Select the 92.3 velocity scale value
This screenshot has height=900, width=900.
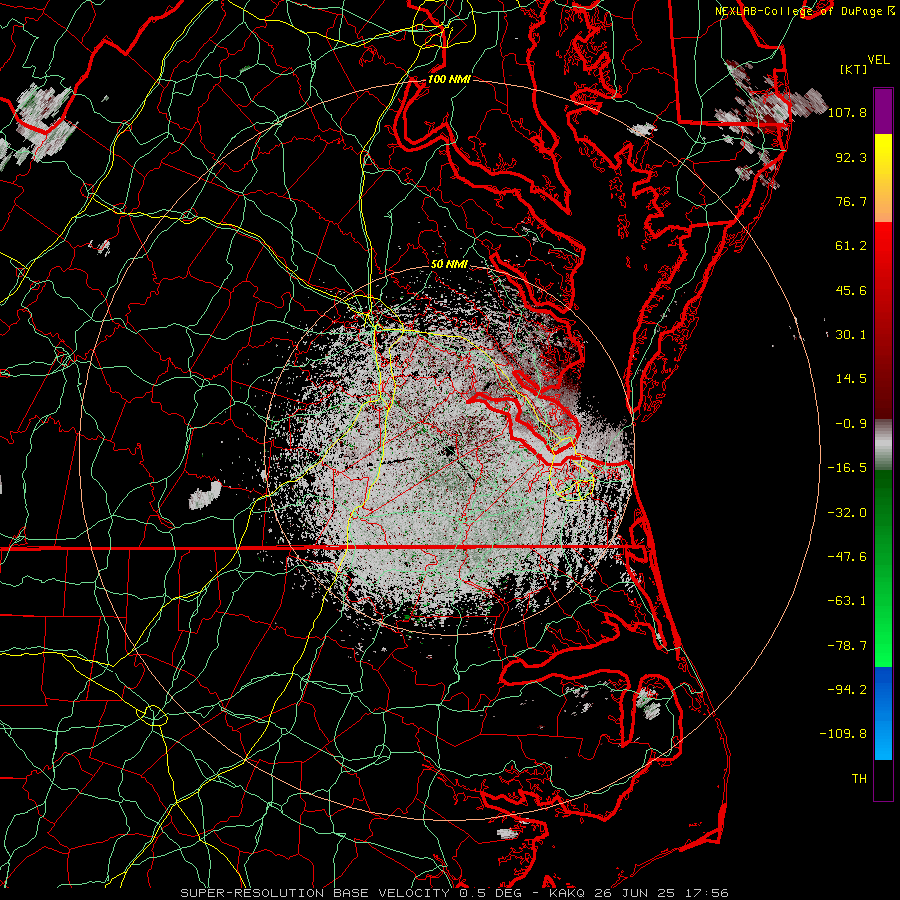[x=851, y=157]
